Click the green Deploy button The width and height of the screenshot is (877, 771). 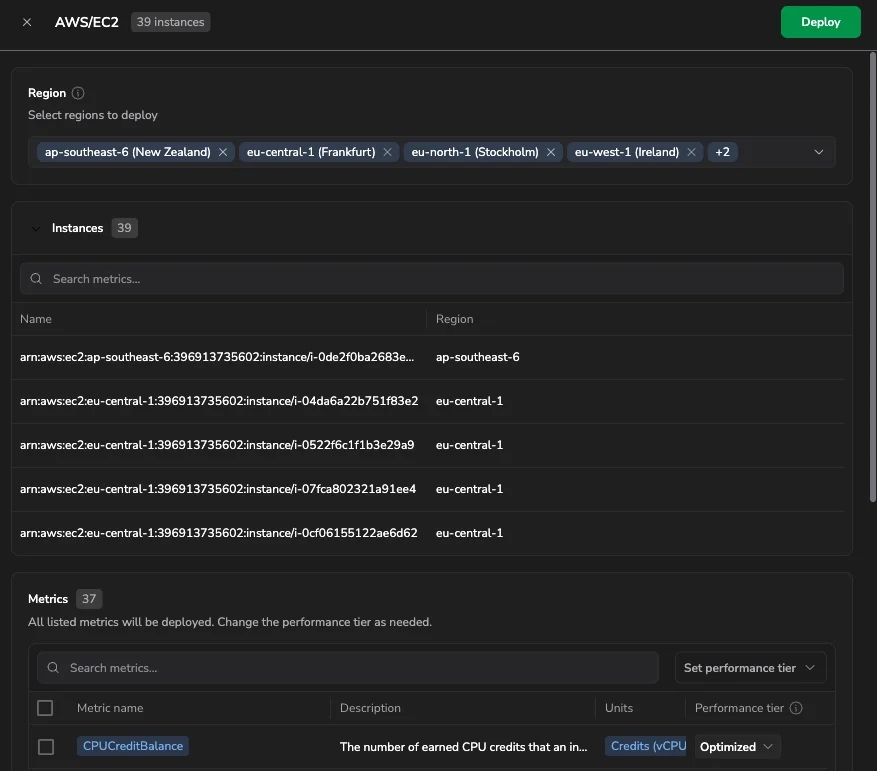(x=821, y=22)
